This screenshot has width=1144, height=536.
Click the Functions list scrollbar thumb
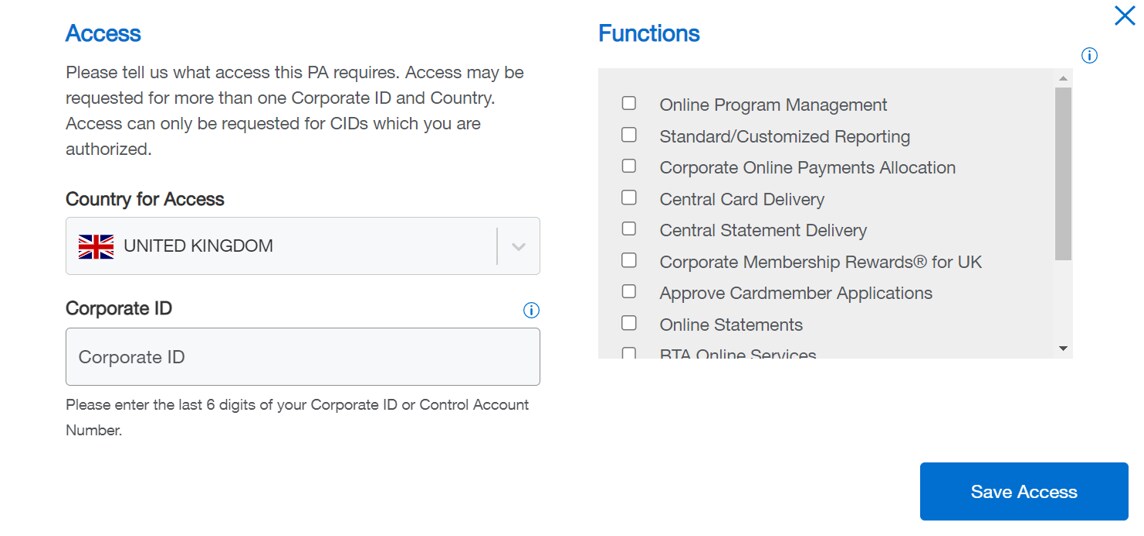coord(1063,172)
